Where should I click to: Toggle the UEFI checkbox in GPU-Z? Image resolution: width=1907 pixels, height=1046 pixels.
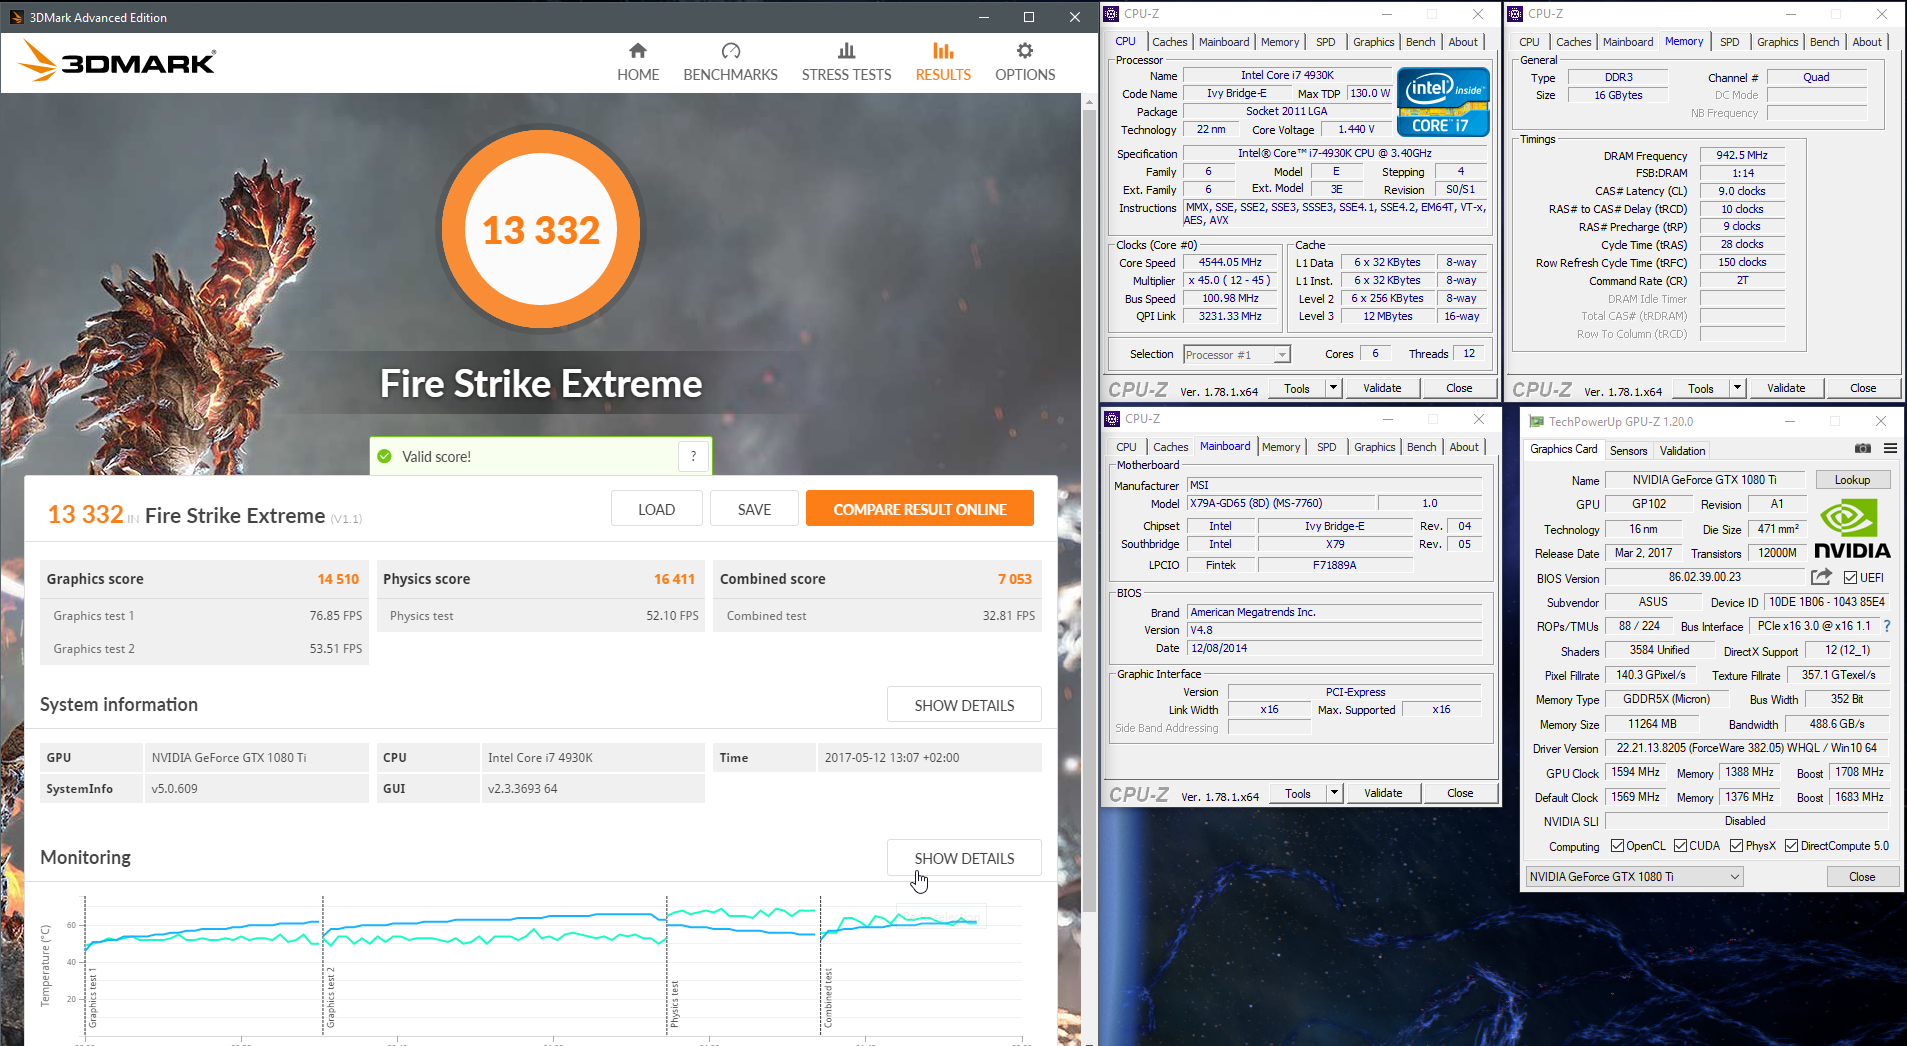tap(1850, 578)
